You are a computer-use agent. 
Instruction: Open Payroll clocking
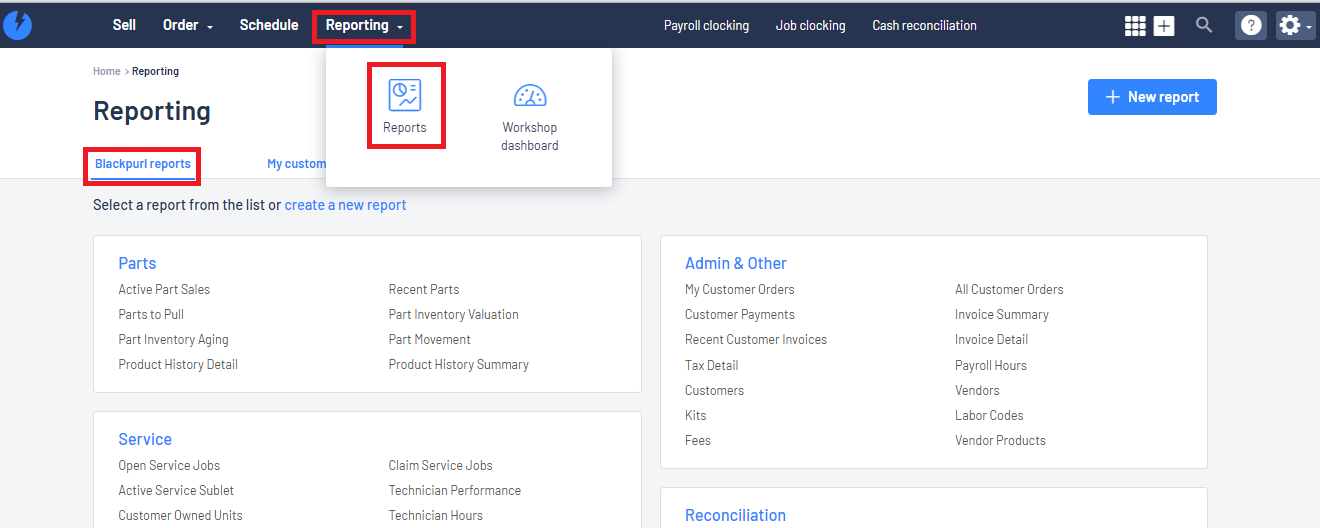(706, 25)
